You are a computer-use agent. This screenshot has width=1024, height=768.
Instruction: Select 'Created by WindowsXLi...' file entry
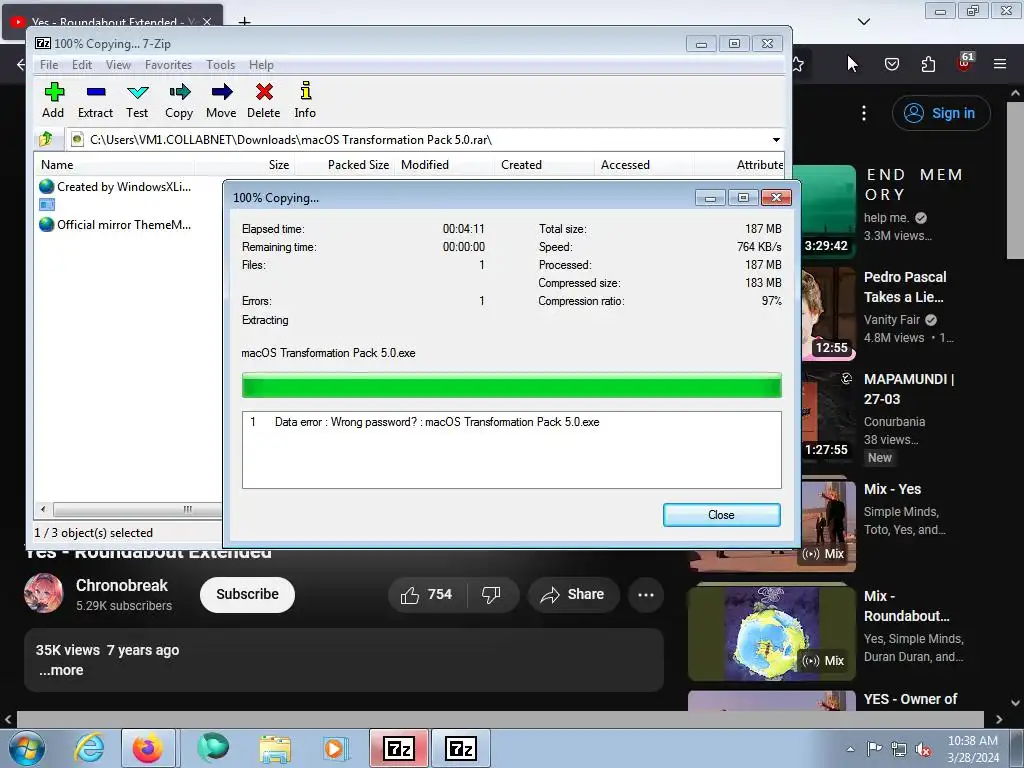(x=115, y=187)
